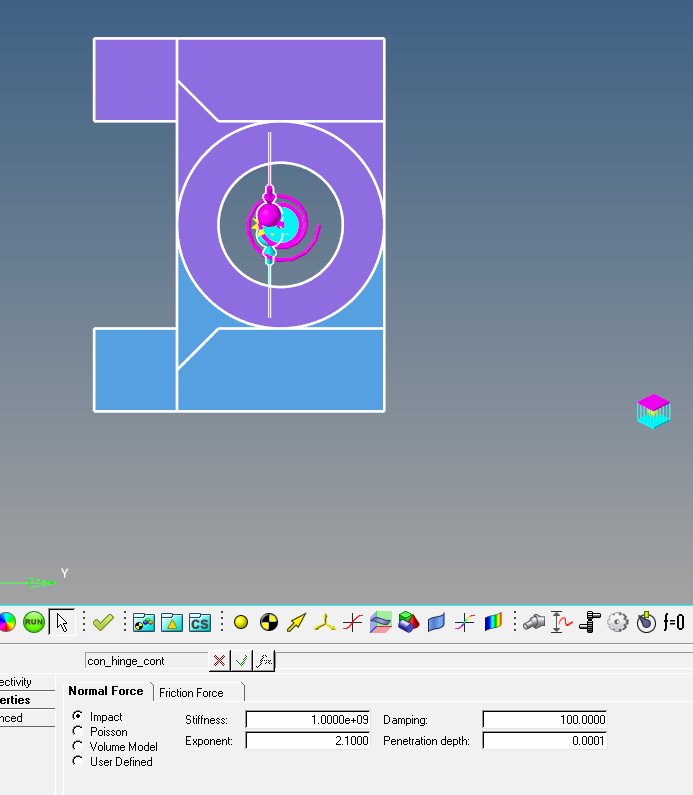This screenshot has height=795, width=693.
Task: Click the con_hinge_cont name field
Action: (x=147, y=661)
